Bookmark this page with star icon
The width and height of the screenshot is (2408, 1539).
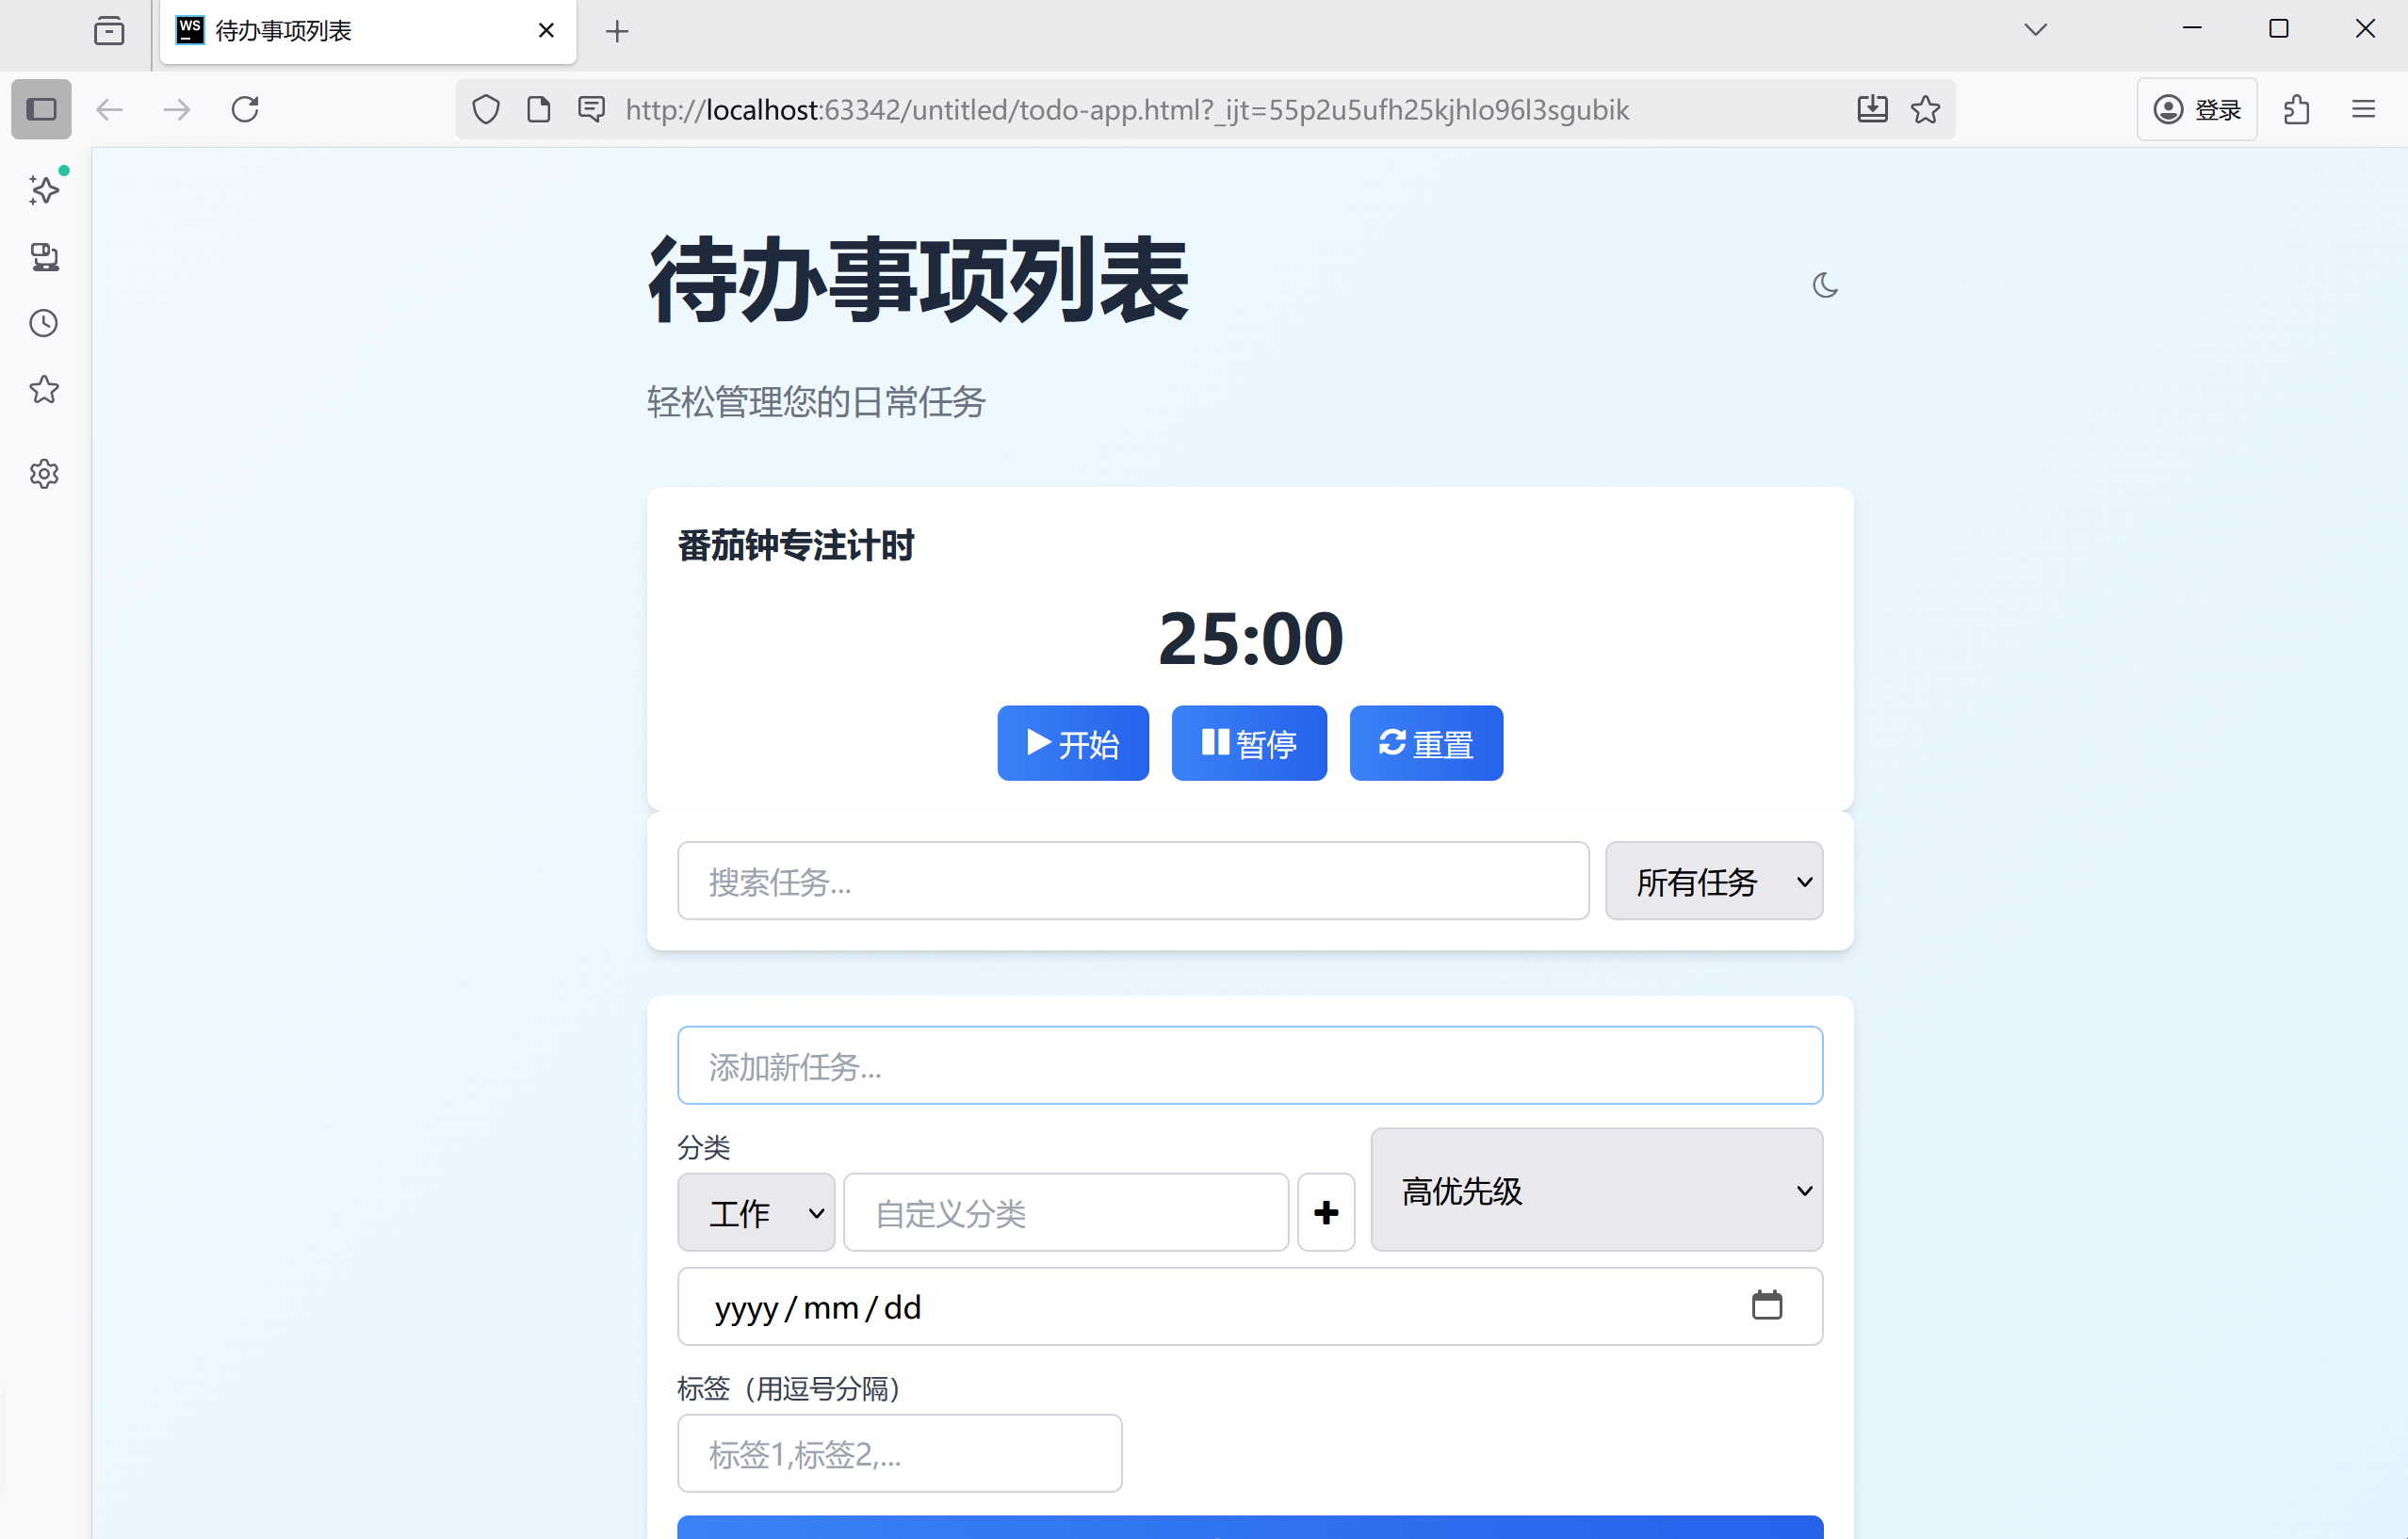pos(1925,109)
